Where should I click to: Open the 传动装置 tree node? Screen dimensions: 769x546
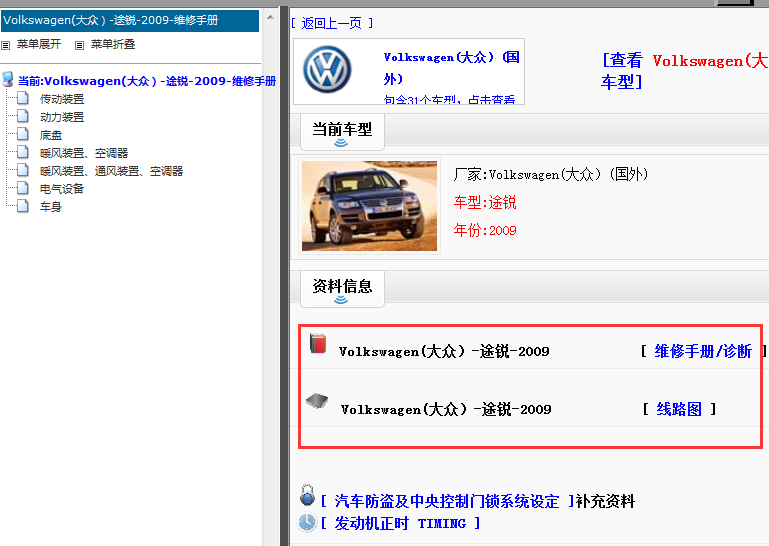tap(62, 99)
